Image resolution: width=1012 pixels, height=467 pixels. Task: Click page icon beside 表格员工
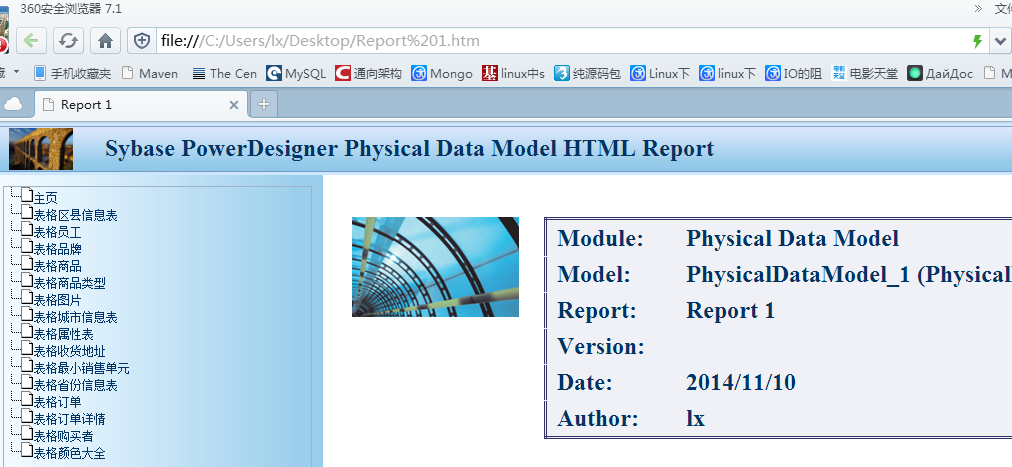click(26, 229)
